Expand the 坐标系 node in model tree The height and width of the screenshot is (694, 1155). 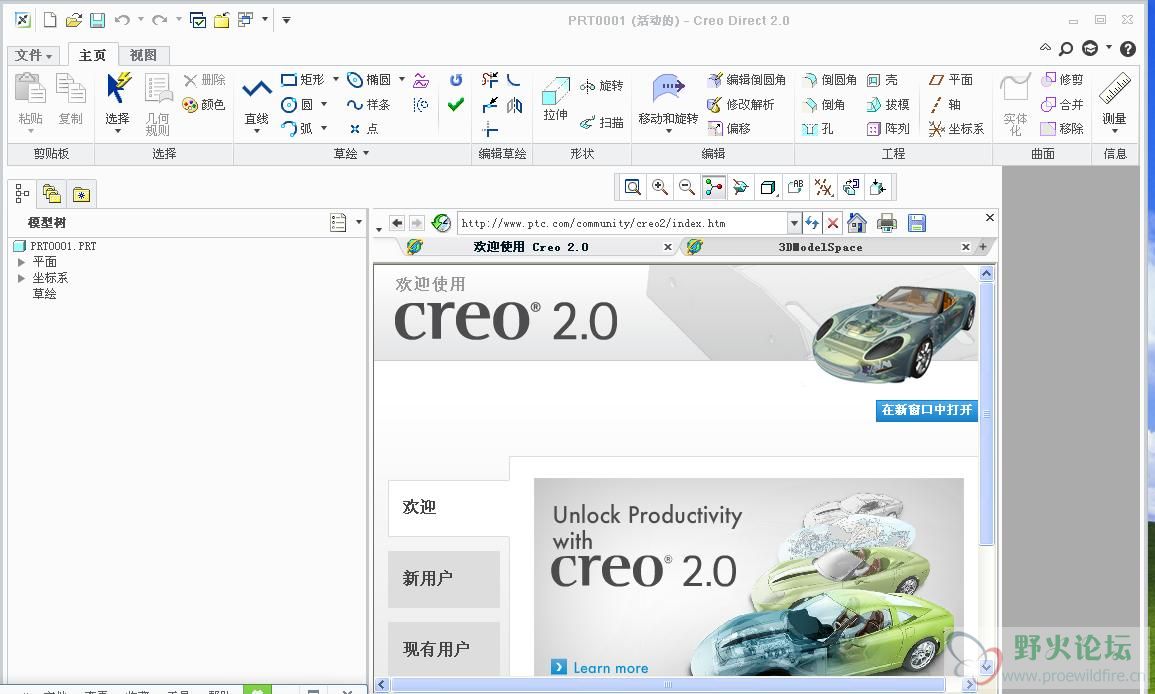pos(21,278)
